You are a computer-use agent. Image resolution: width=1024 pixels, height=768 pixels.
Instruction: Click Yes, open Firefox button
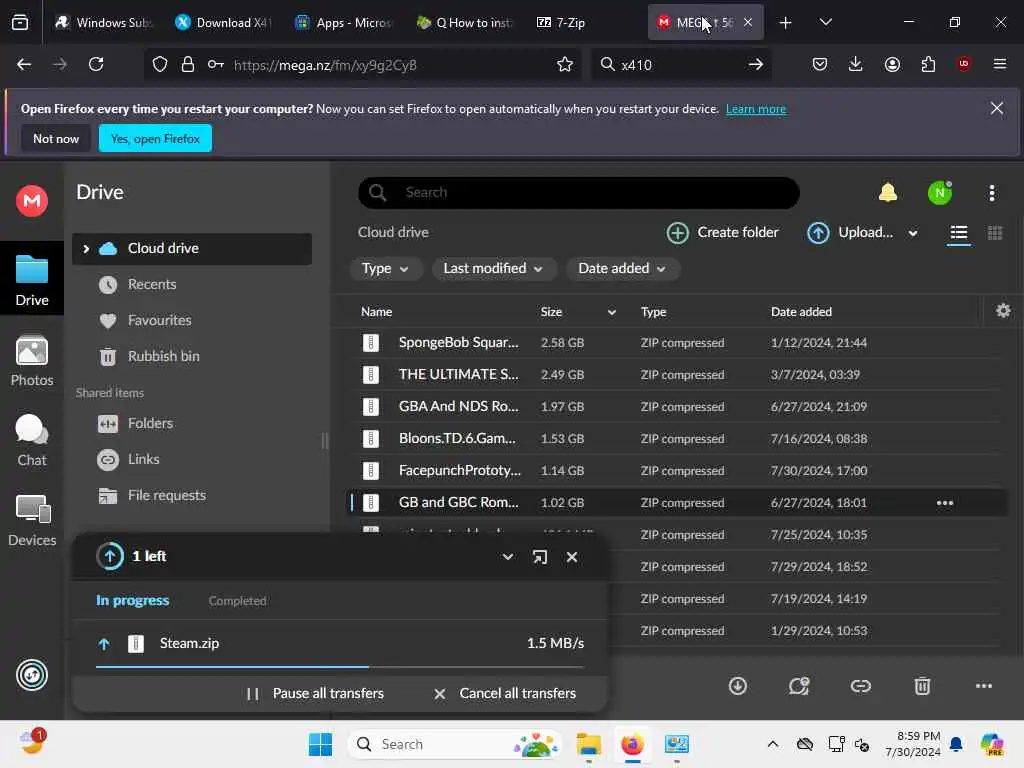[155, 138]
